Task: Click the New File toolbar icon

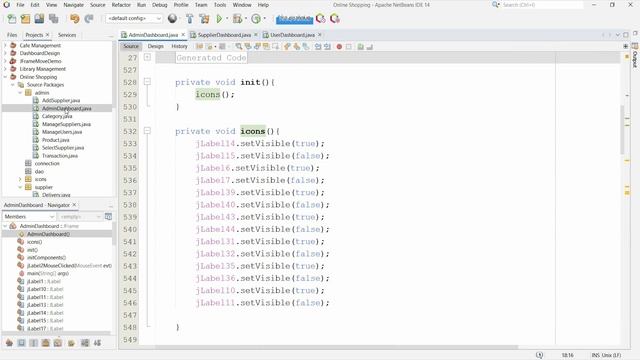Action: pos(12,19)
